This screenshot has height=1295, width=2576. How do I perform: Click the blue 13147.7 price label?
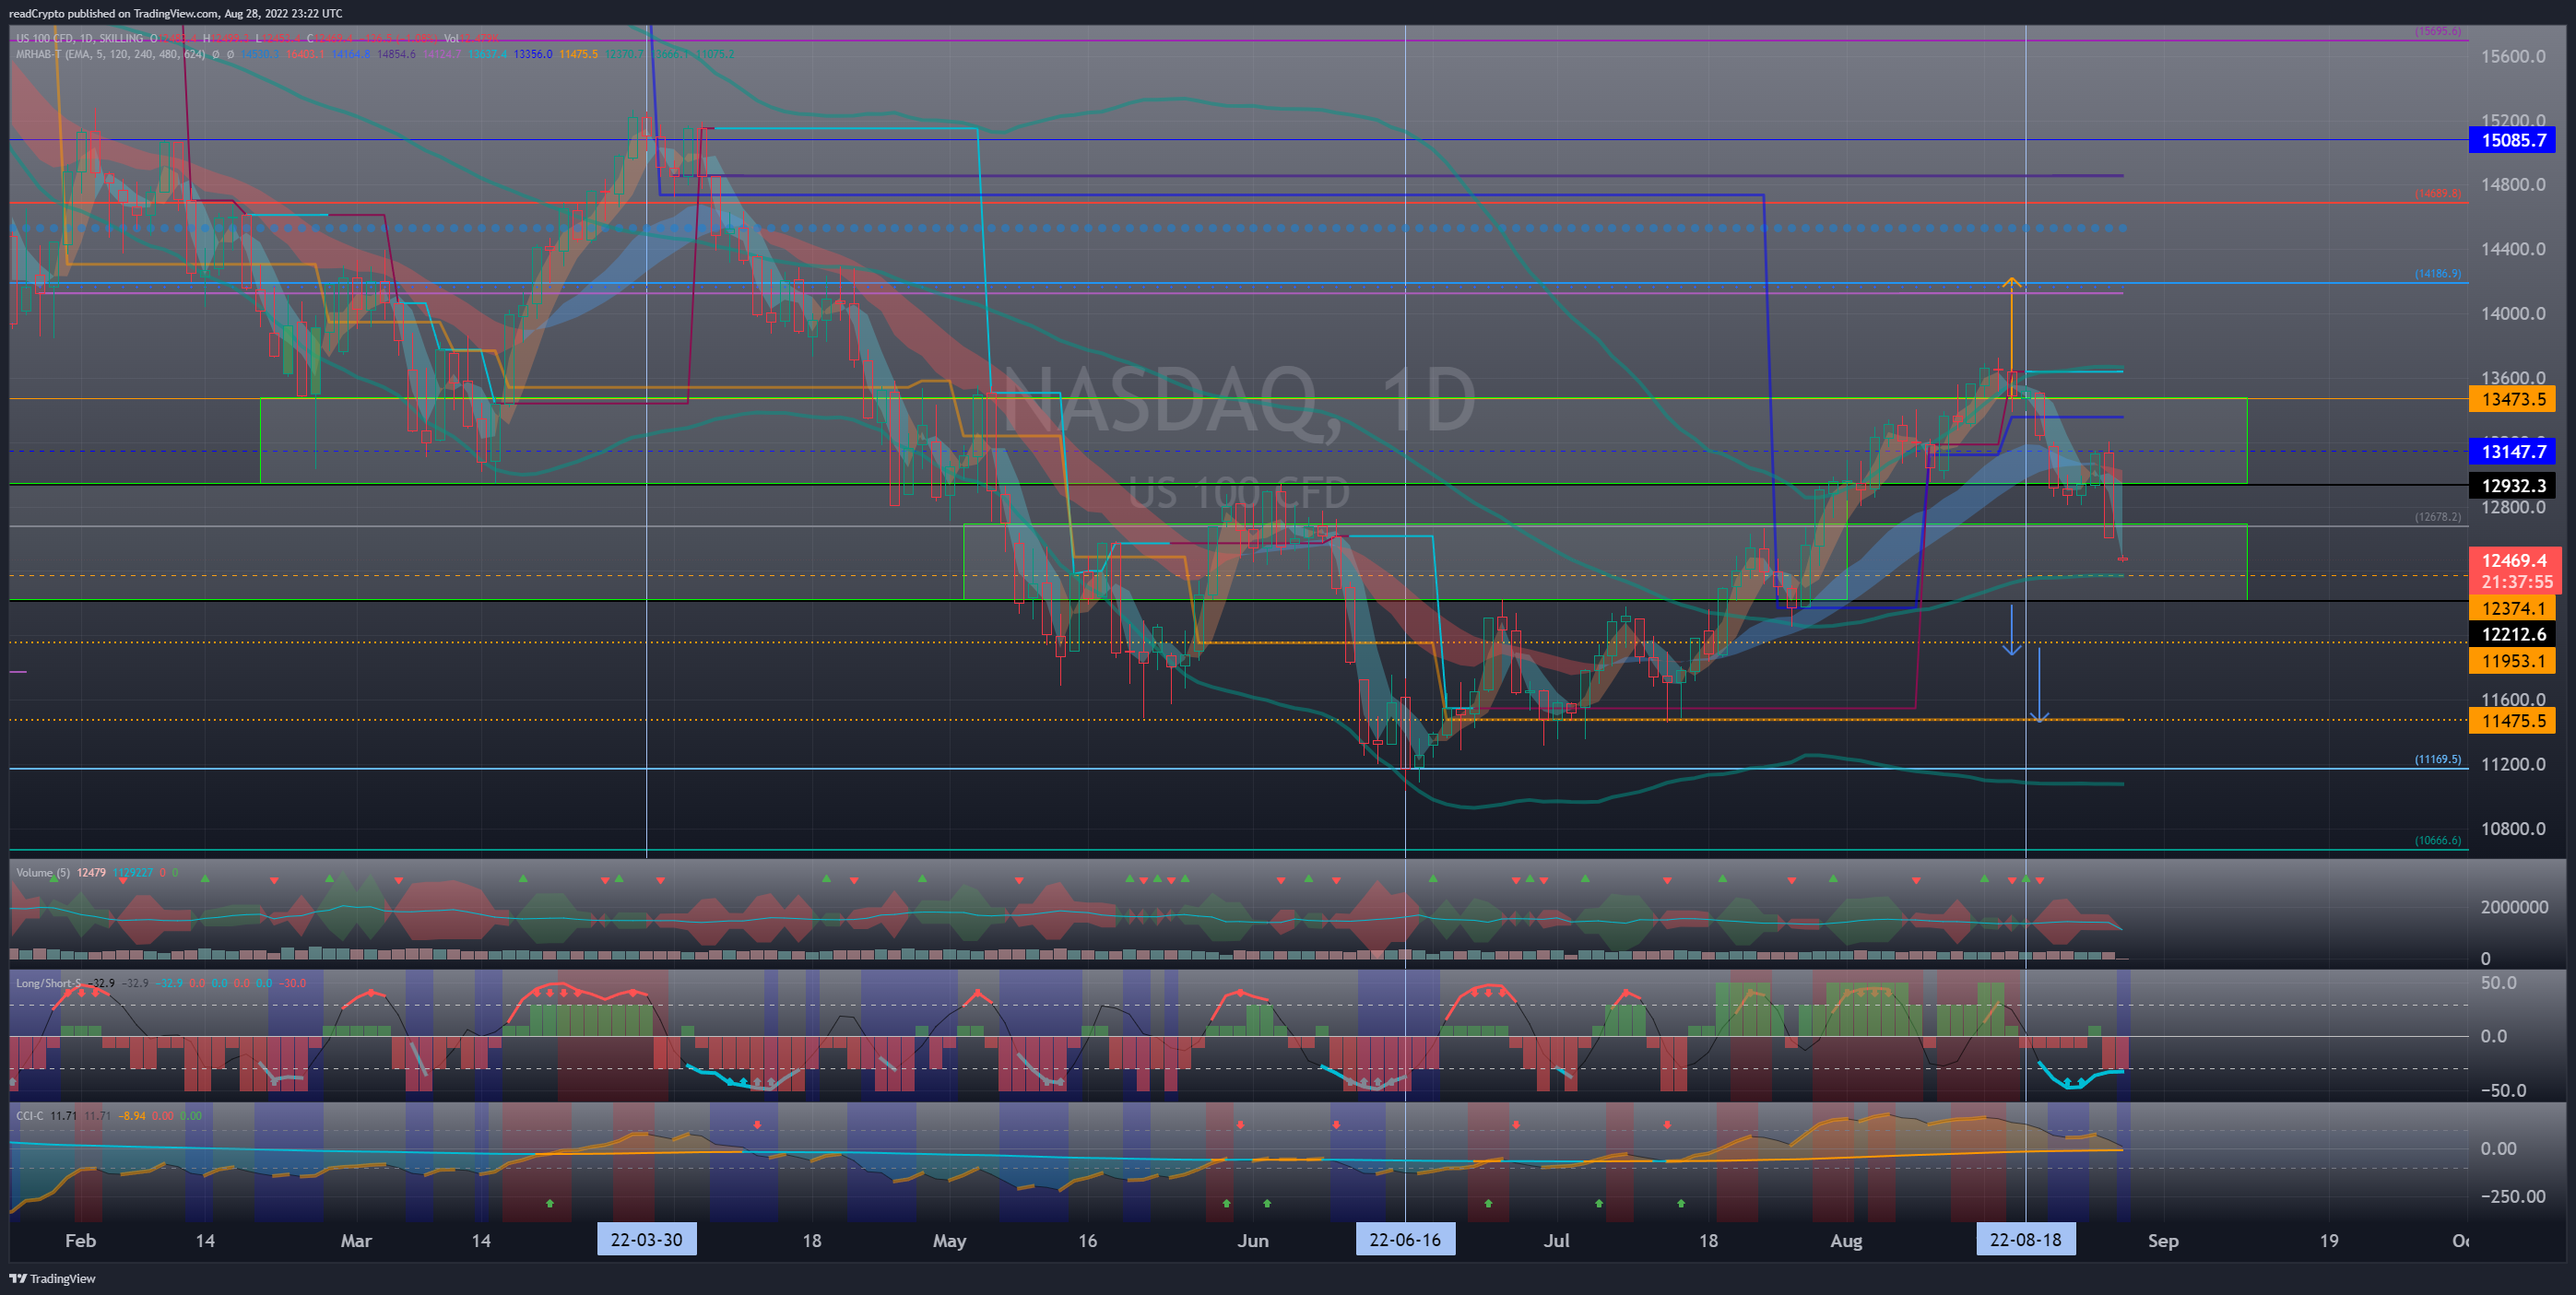pos(2512,451)
